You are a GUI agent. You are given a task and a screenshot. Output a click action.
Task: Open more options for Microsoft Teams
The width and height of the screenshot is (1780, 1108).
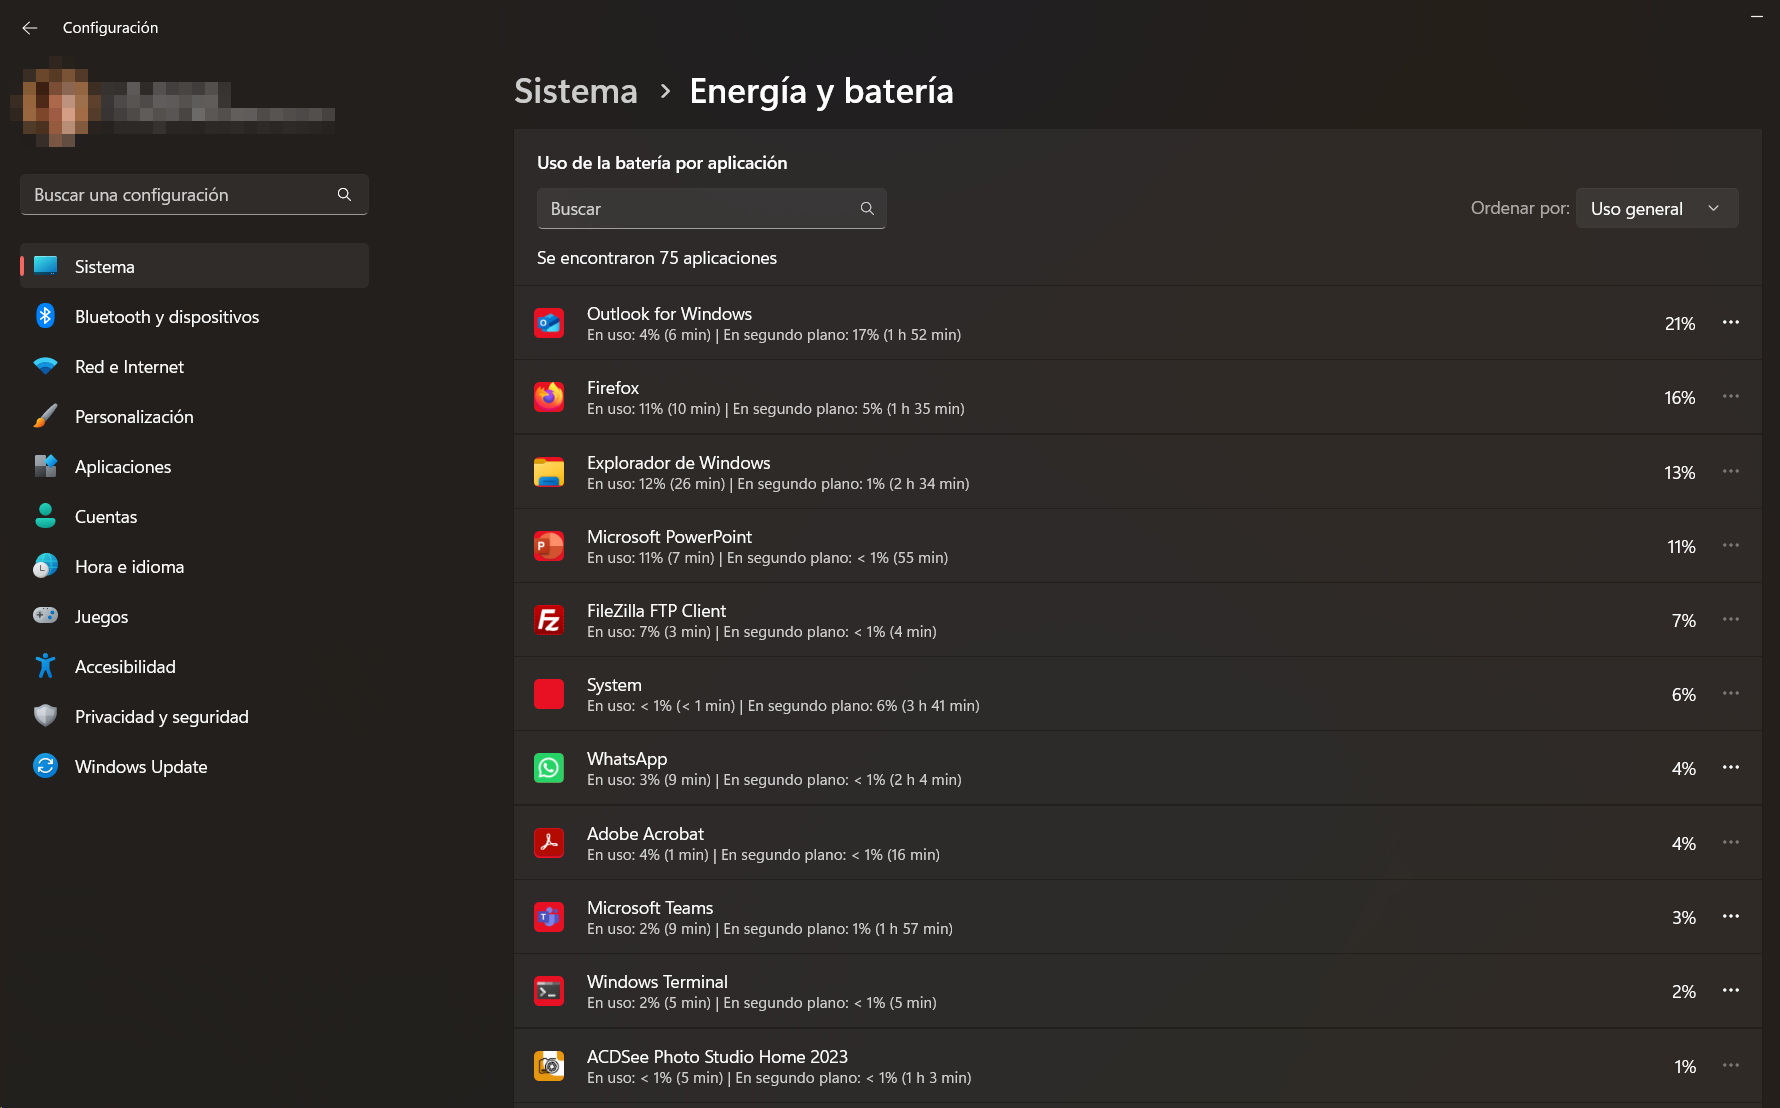[x=1731, y=916]
